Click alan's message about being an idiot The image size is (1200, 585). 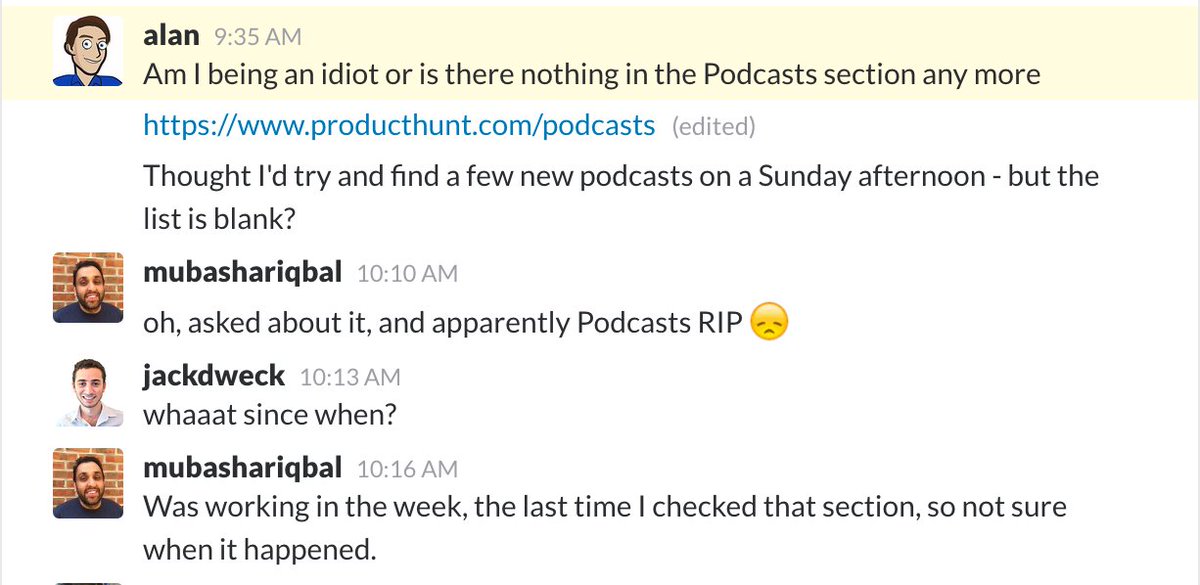pyautogui.click(x=592, y=74)
